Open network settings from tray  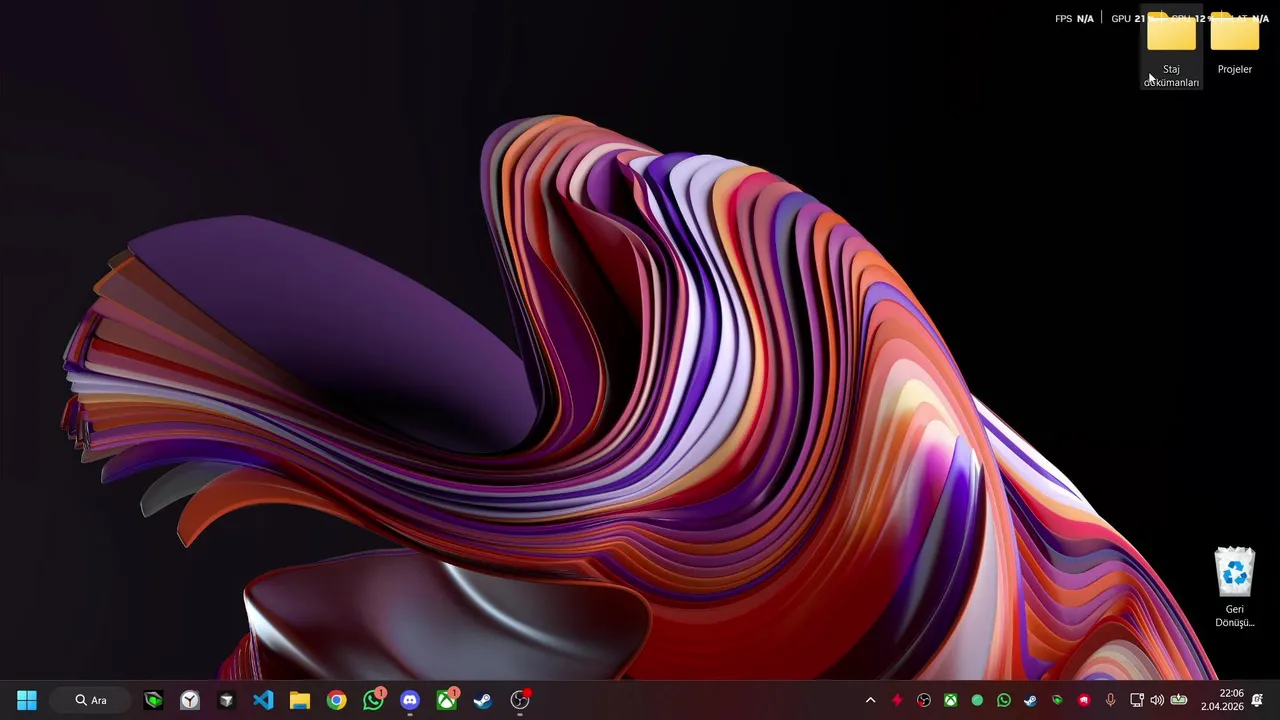(1137, 700)
